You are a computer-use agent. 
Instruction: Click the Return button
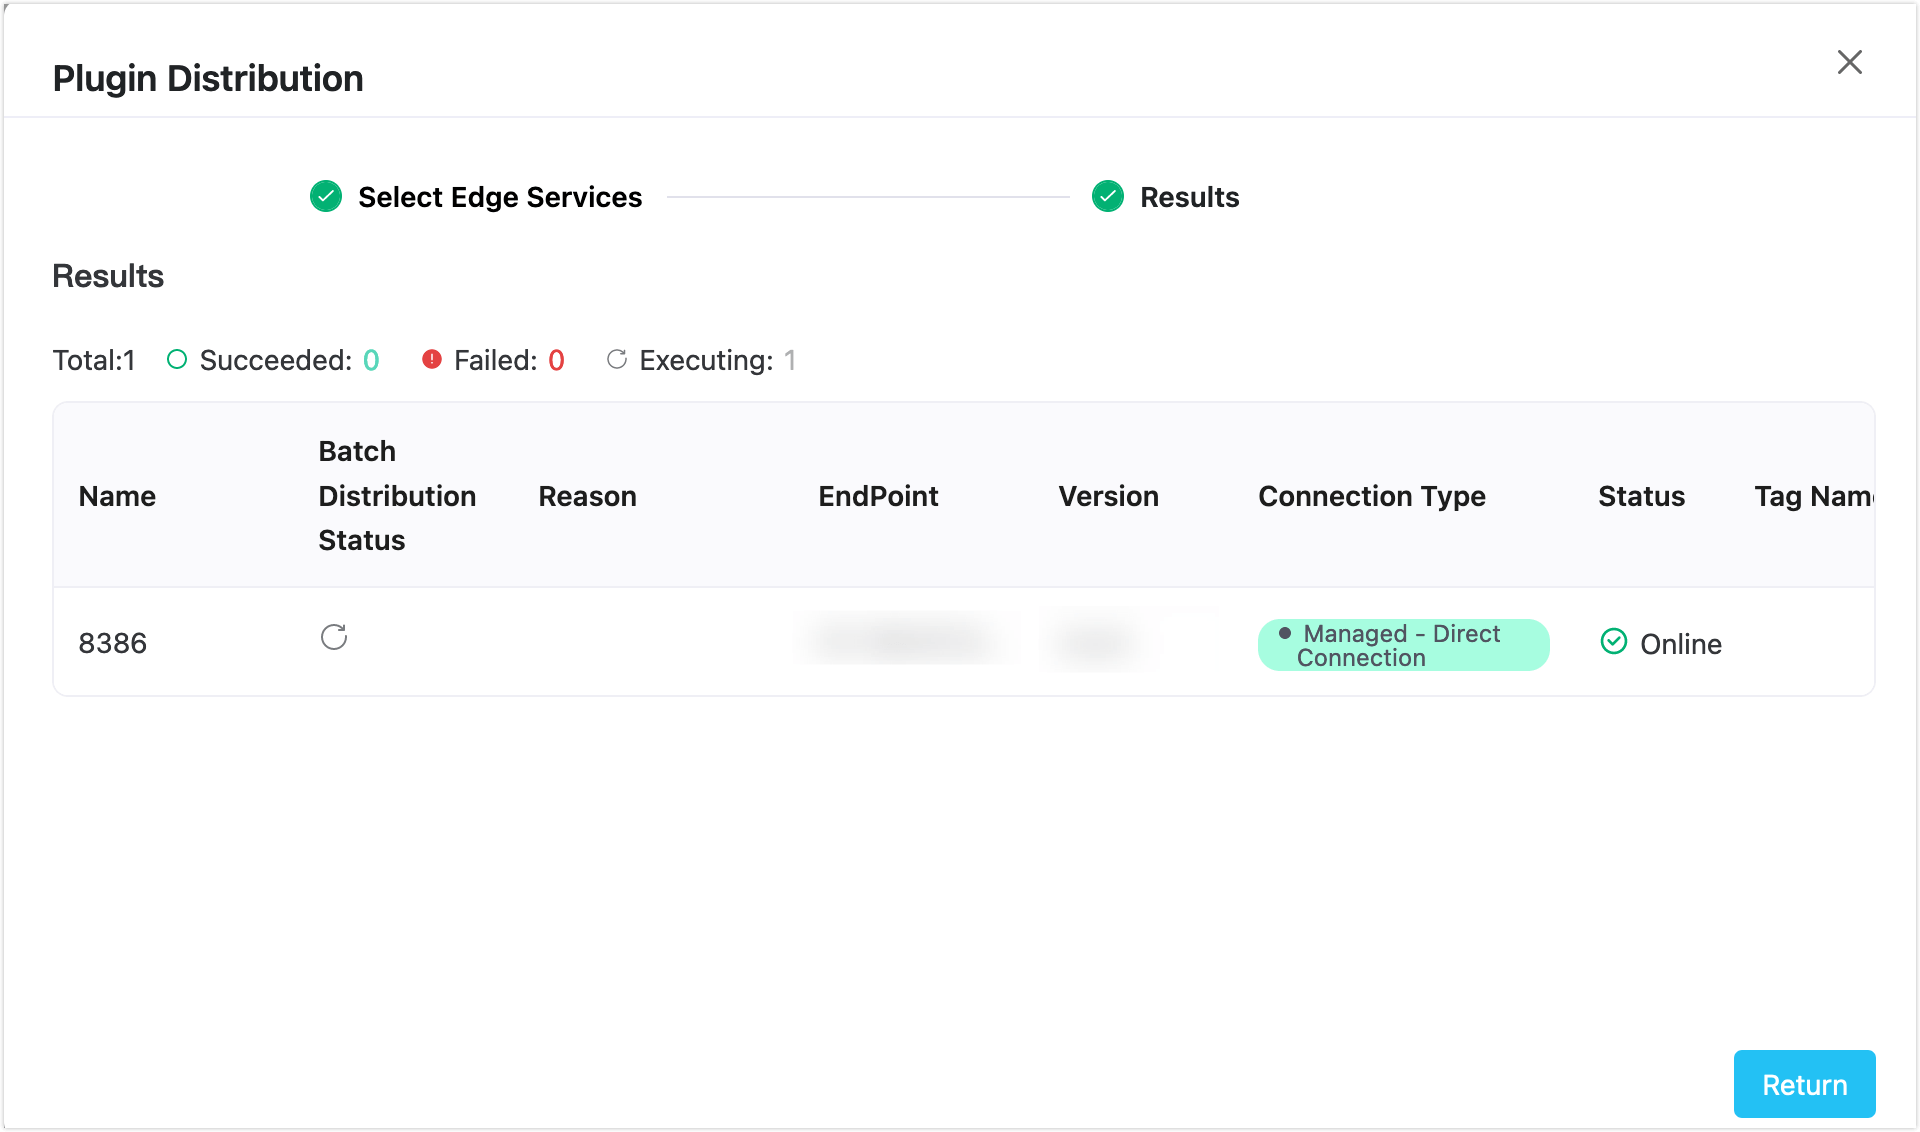click(1804, 1084)
